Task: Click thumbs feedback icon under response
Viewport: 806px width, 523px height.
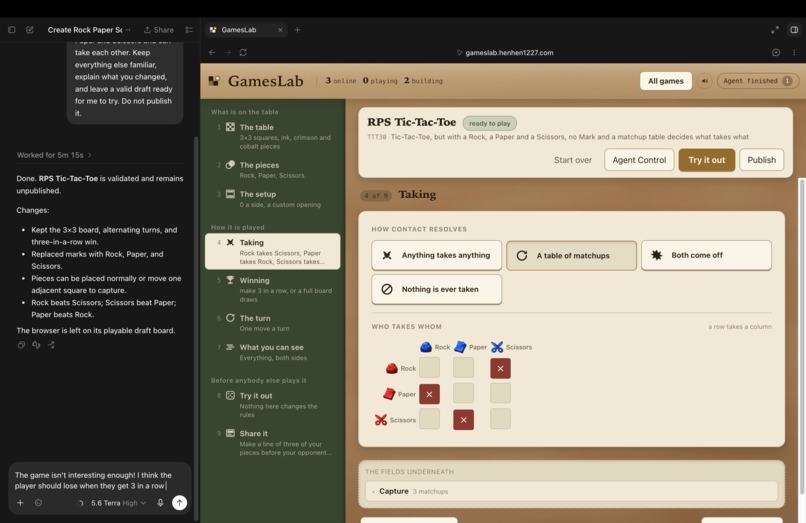Action: (x=36, y=345)
